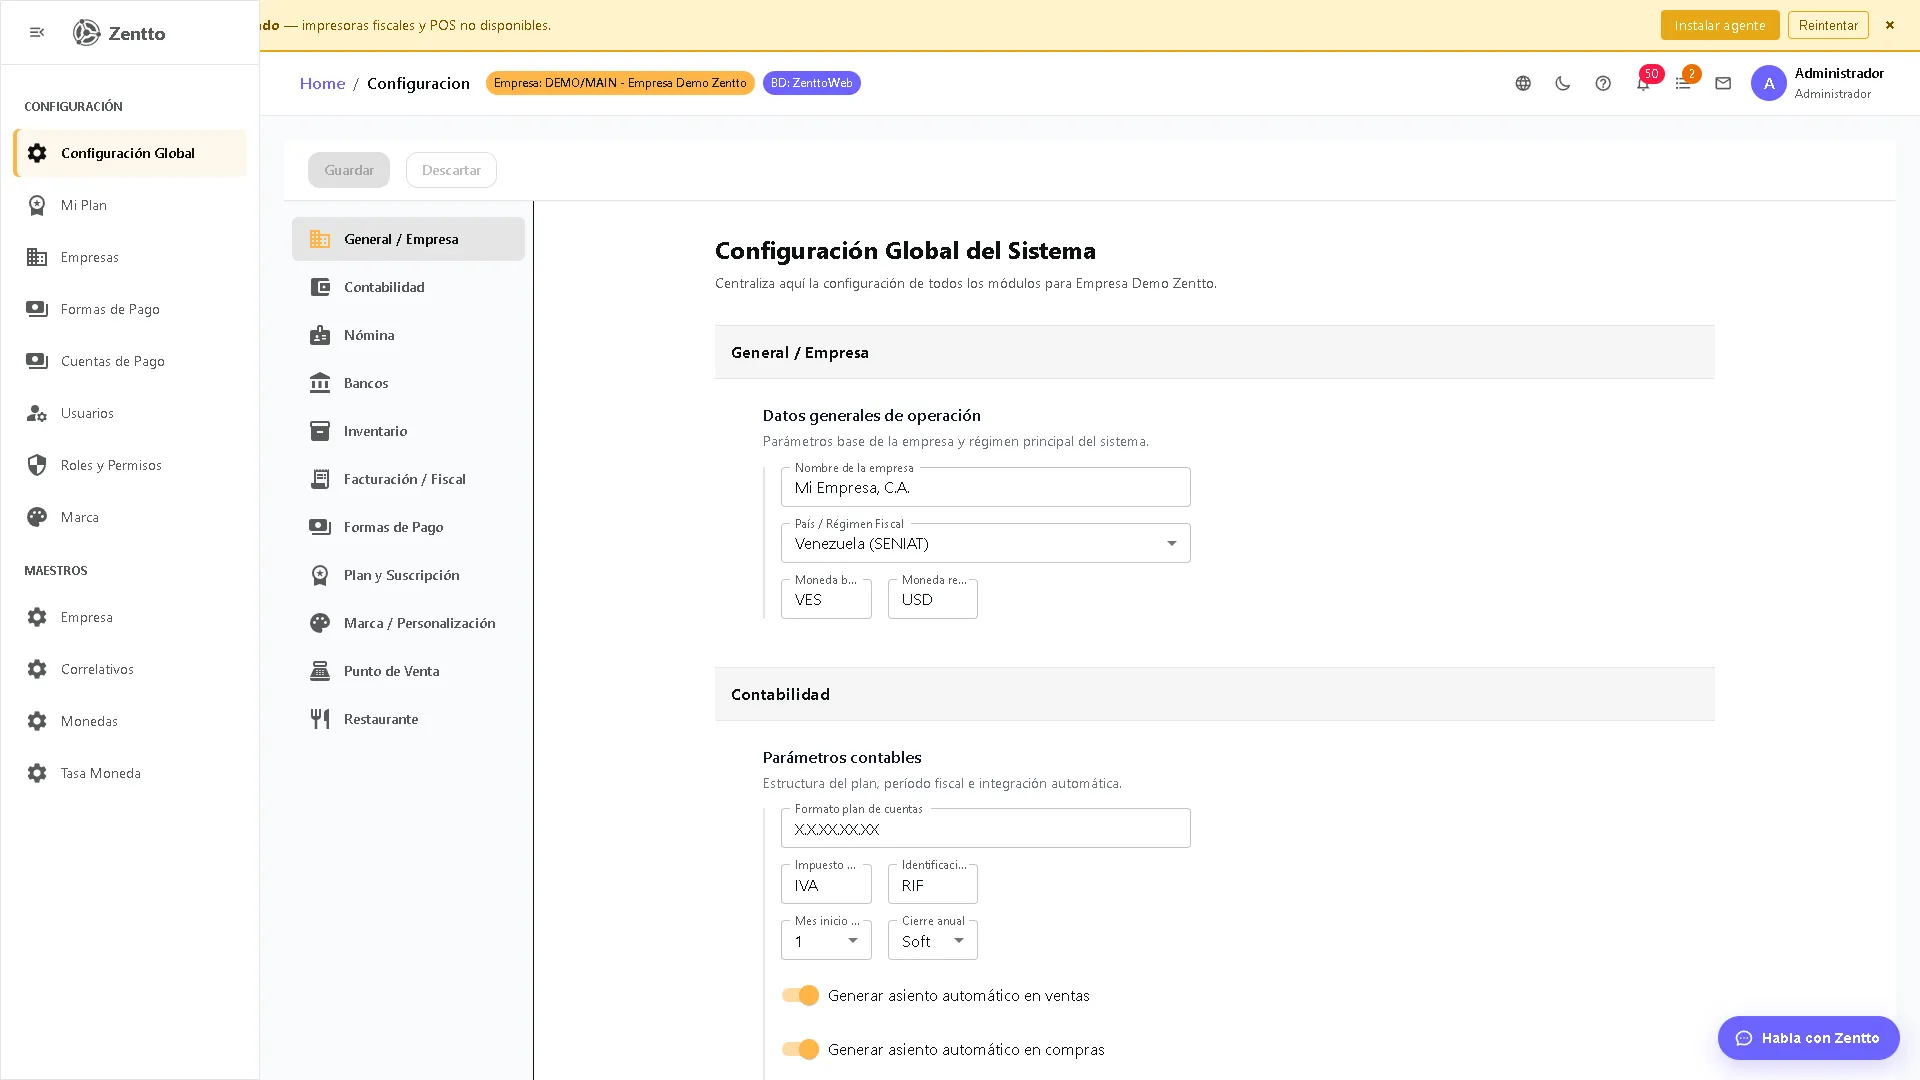Click the palette icon beside Marca

click(37, 517)
